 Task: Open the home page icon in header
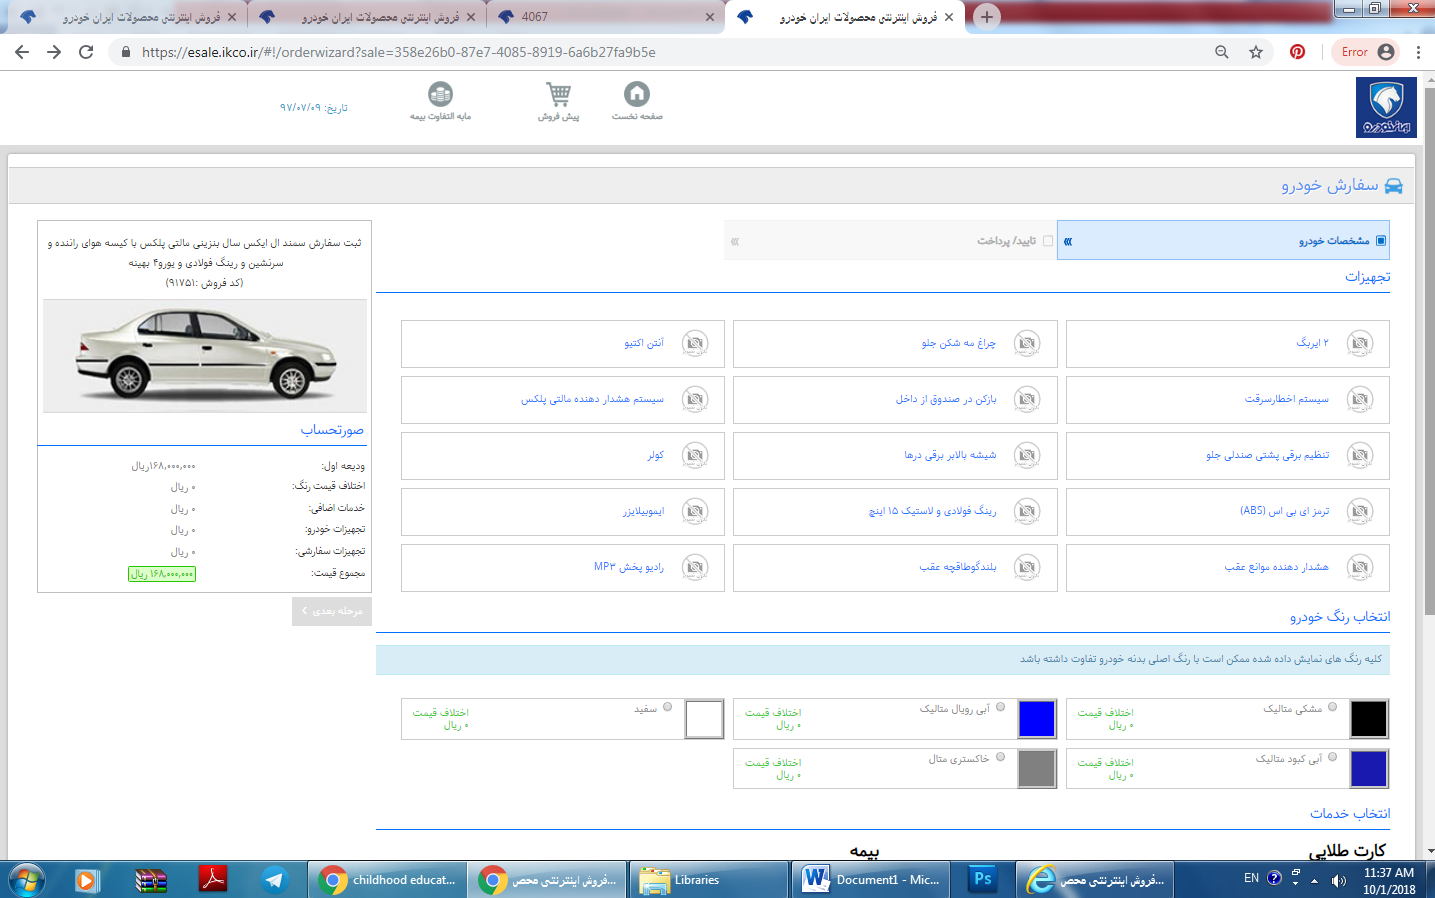(637, 94)
